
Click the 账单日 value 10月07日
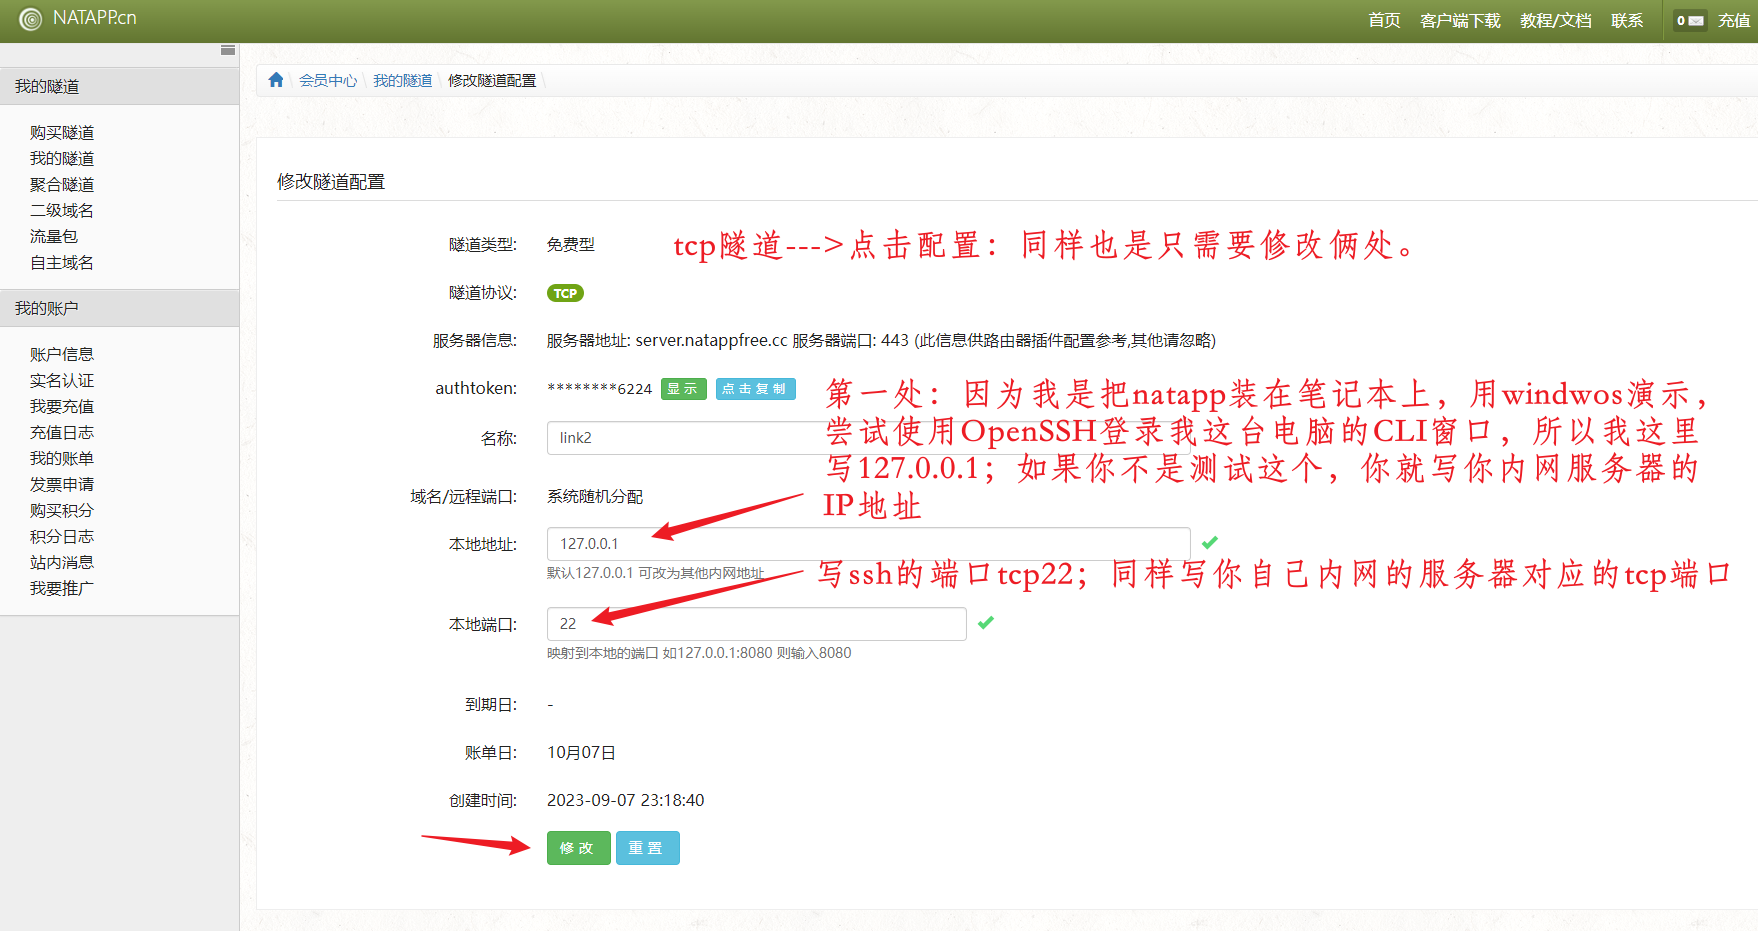[581, 752]
